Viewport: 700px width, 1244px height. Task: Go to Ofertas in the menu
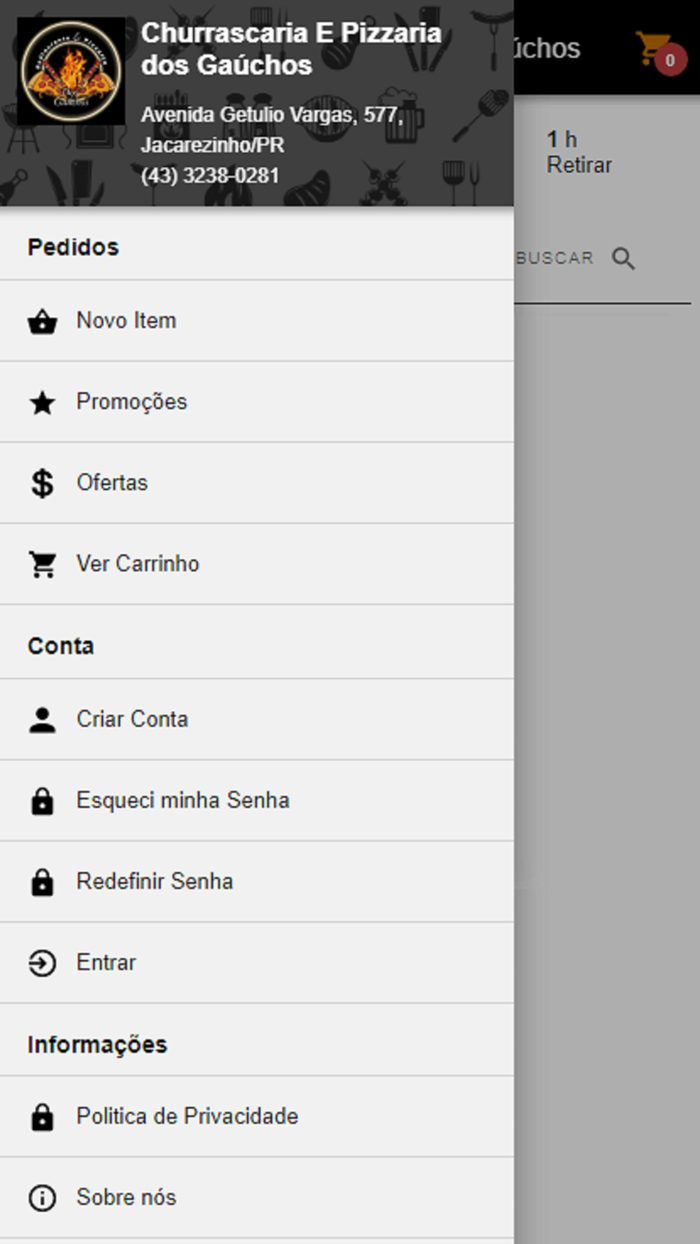(x=112, y=483)
